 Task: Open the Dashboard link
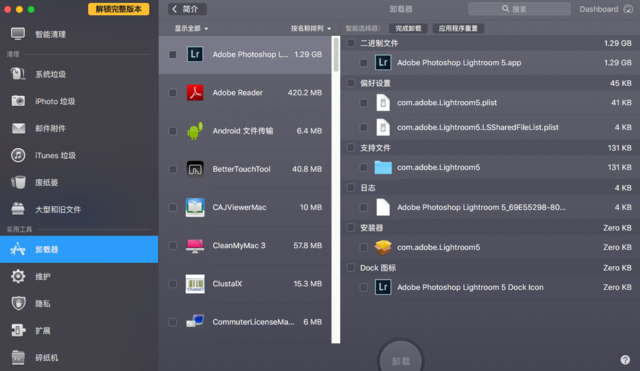tap(599, 9)
